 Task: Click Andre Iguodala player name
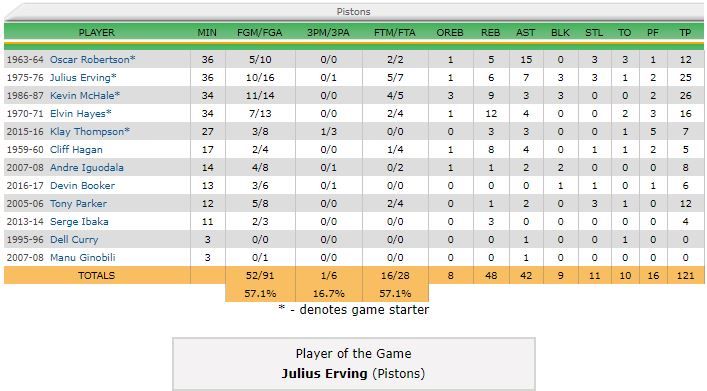[x=87, y=168]
